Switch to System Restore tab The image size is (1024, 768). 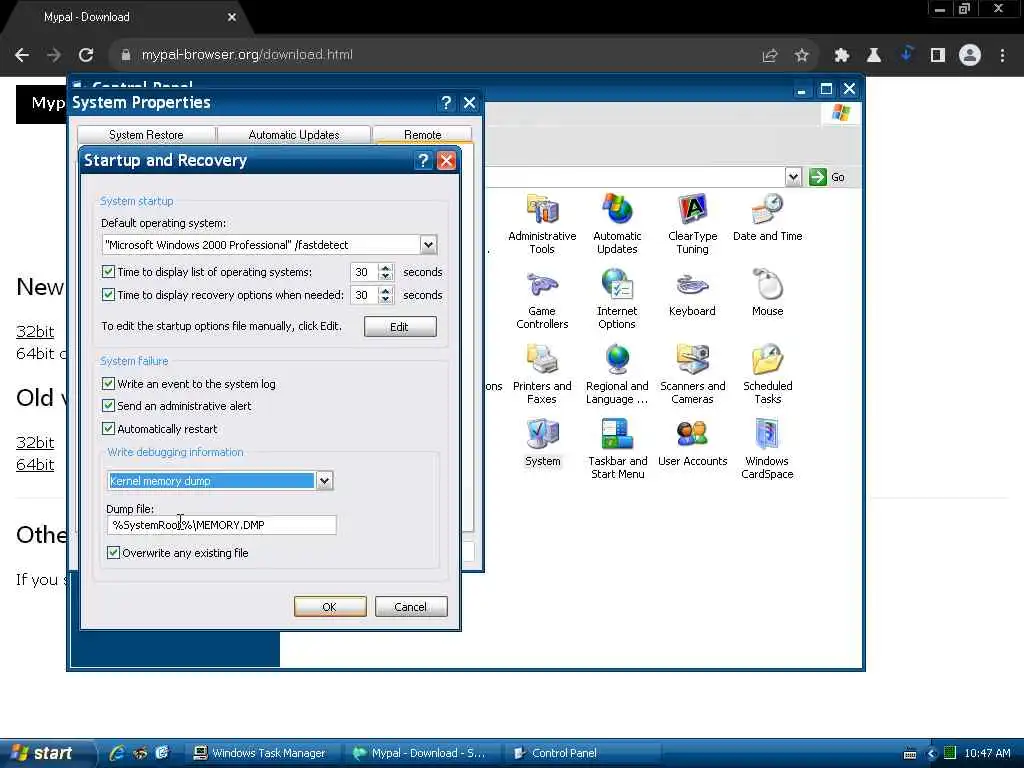146,135
